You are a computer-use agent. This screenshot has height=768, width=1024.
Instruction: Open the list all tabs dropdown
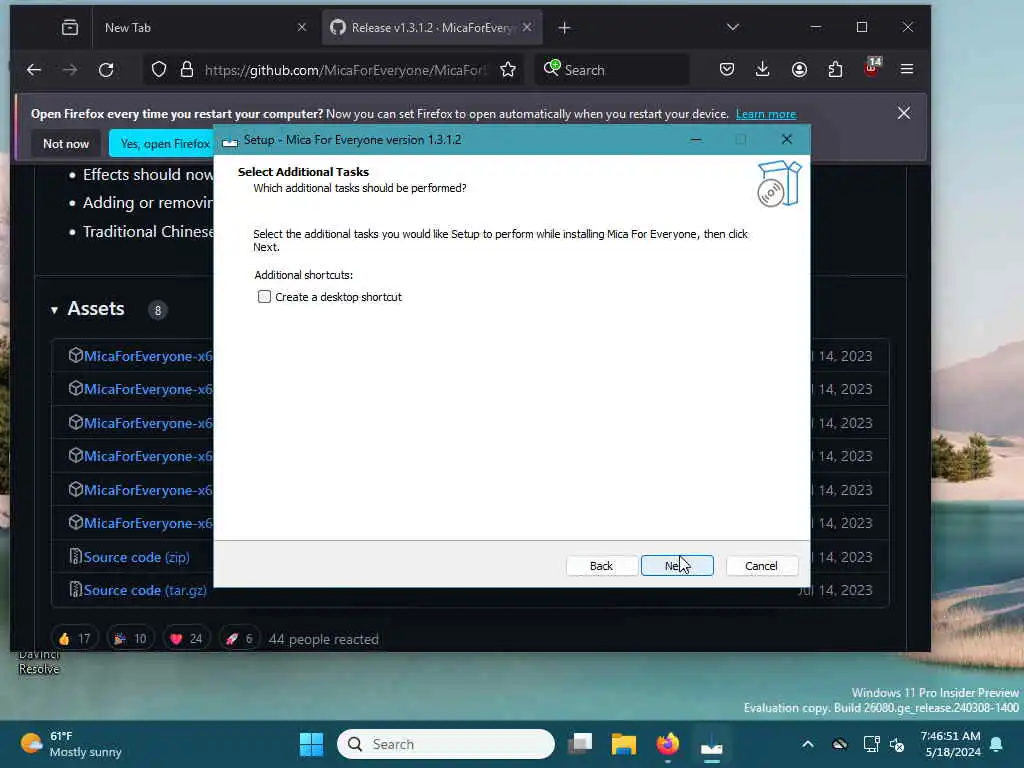(733, 27)
